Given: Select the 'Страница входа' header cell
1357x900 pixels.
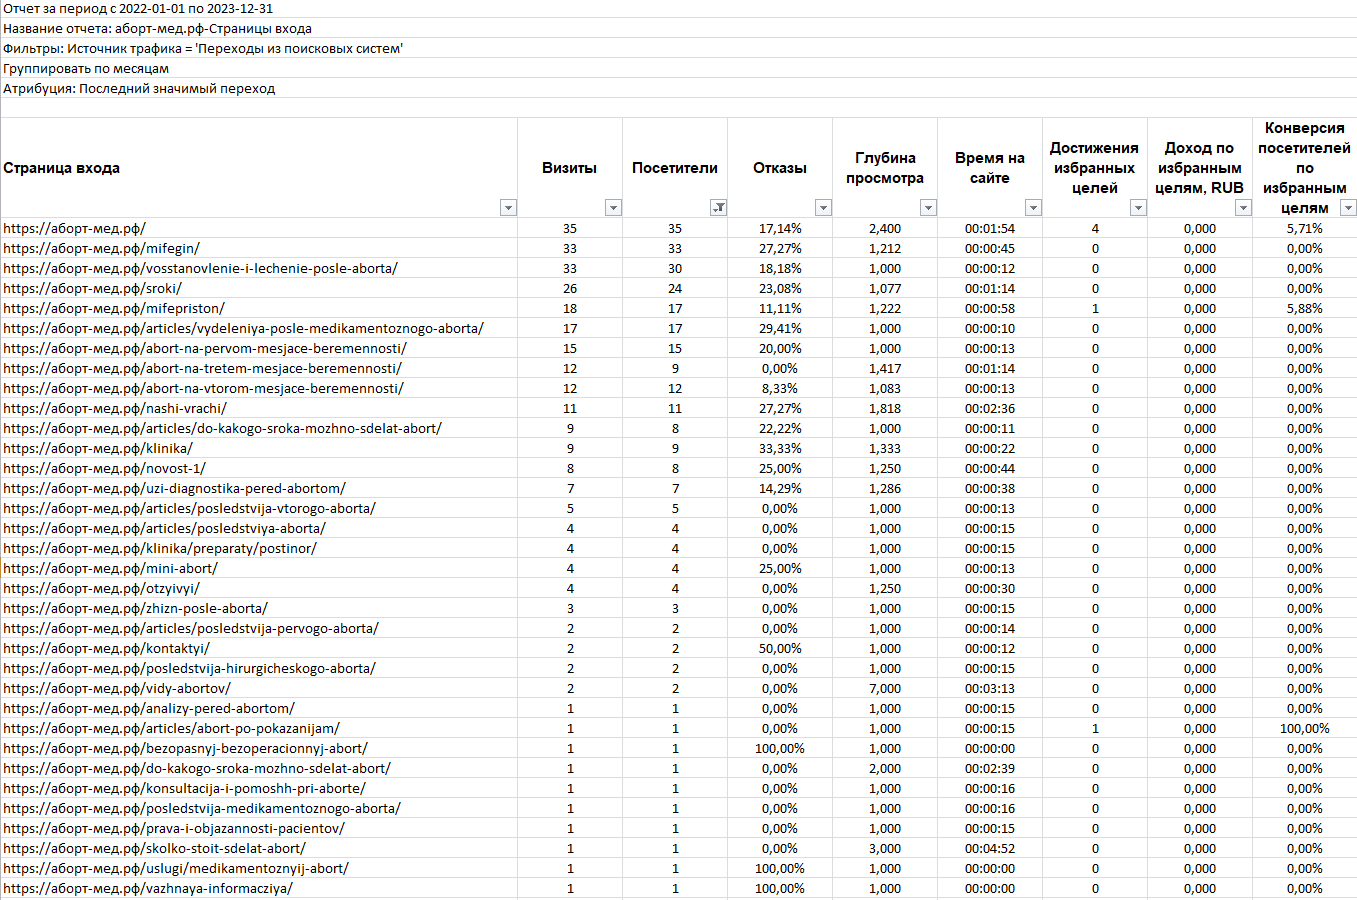Looking at the screenshot, I should [x=62, y=168].
